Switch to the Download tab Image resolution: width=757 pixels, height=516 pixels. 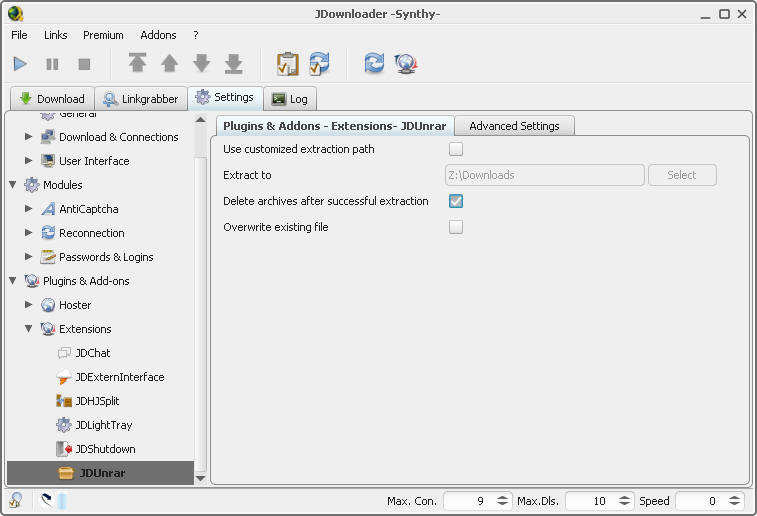[x=52, y=99]
